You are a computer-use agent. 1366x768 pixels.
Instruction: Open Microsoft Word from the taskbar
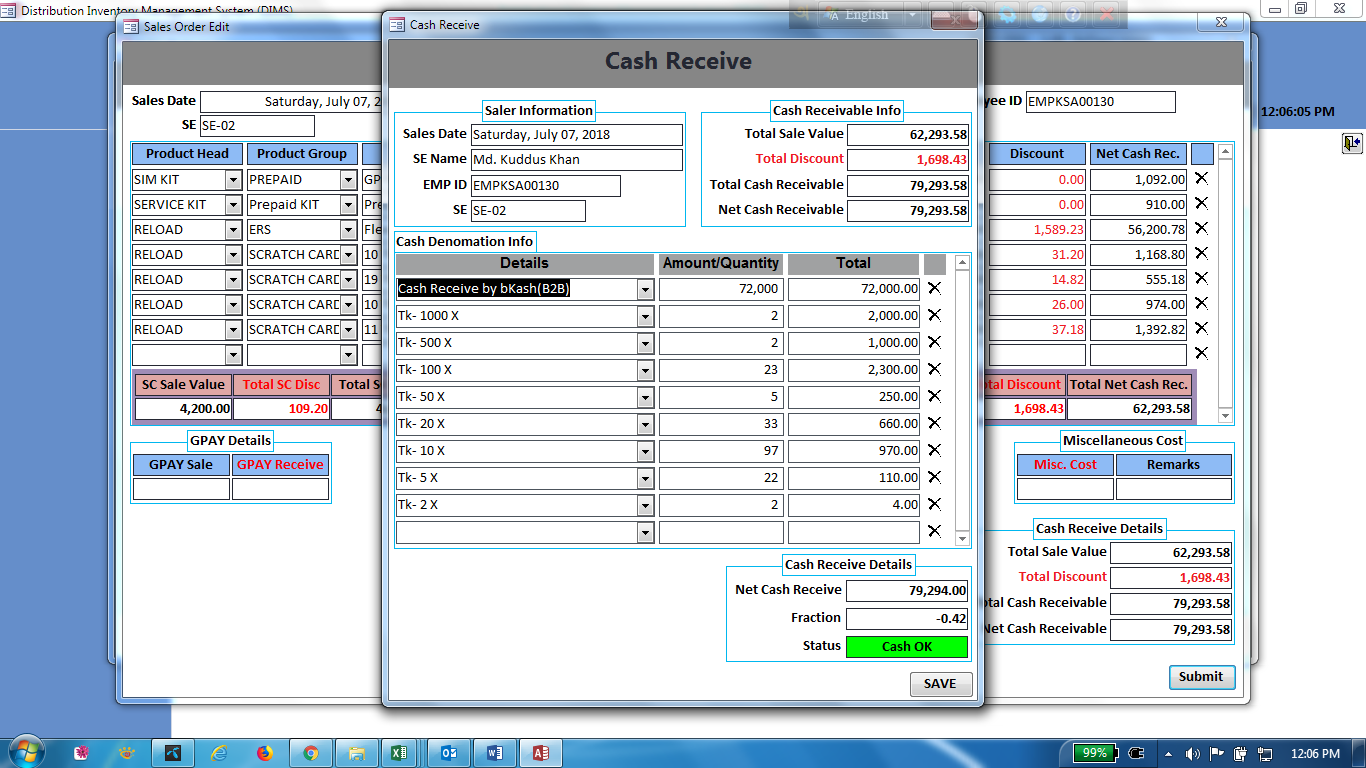pyautogui.click(x=495, y=753)
